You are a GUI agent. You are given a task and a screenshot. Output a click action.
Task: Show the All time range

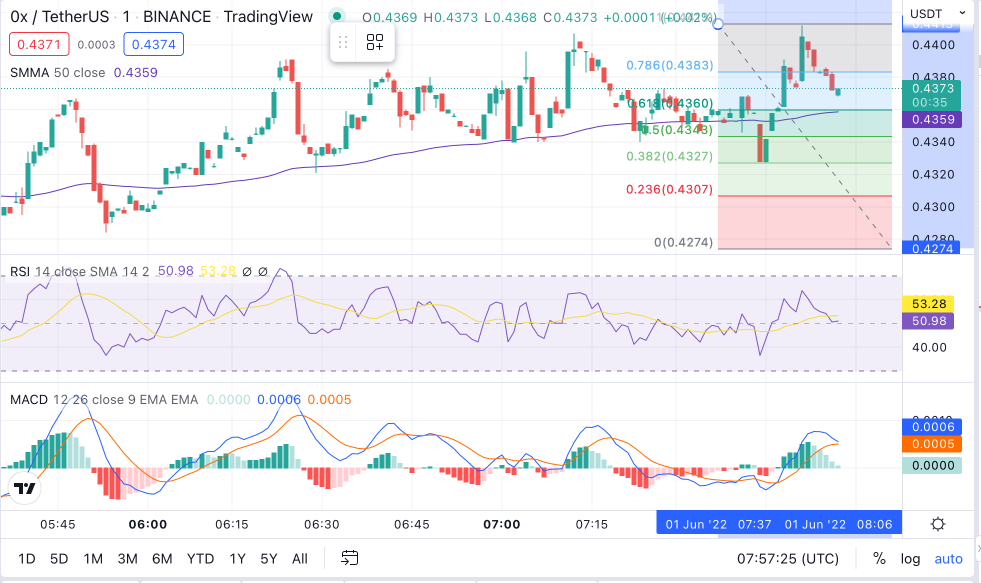point(300,559)
